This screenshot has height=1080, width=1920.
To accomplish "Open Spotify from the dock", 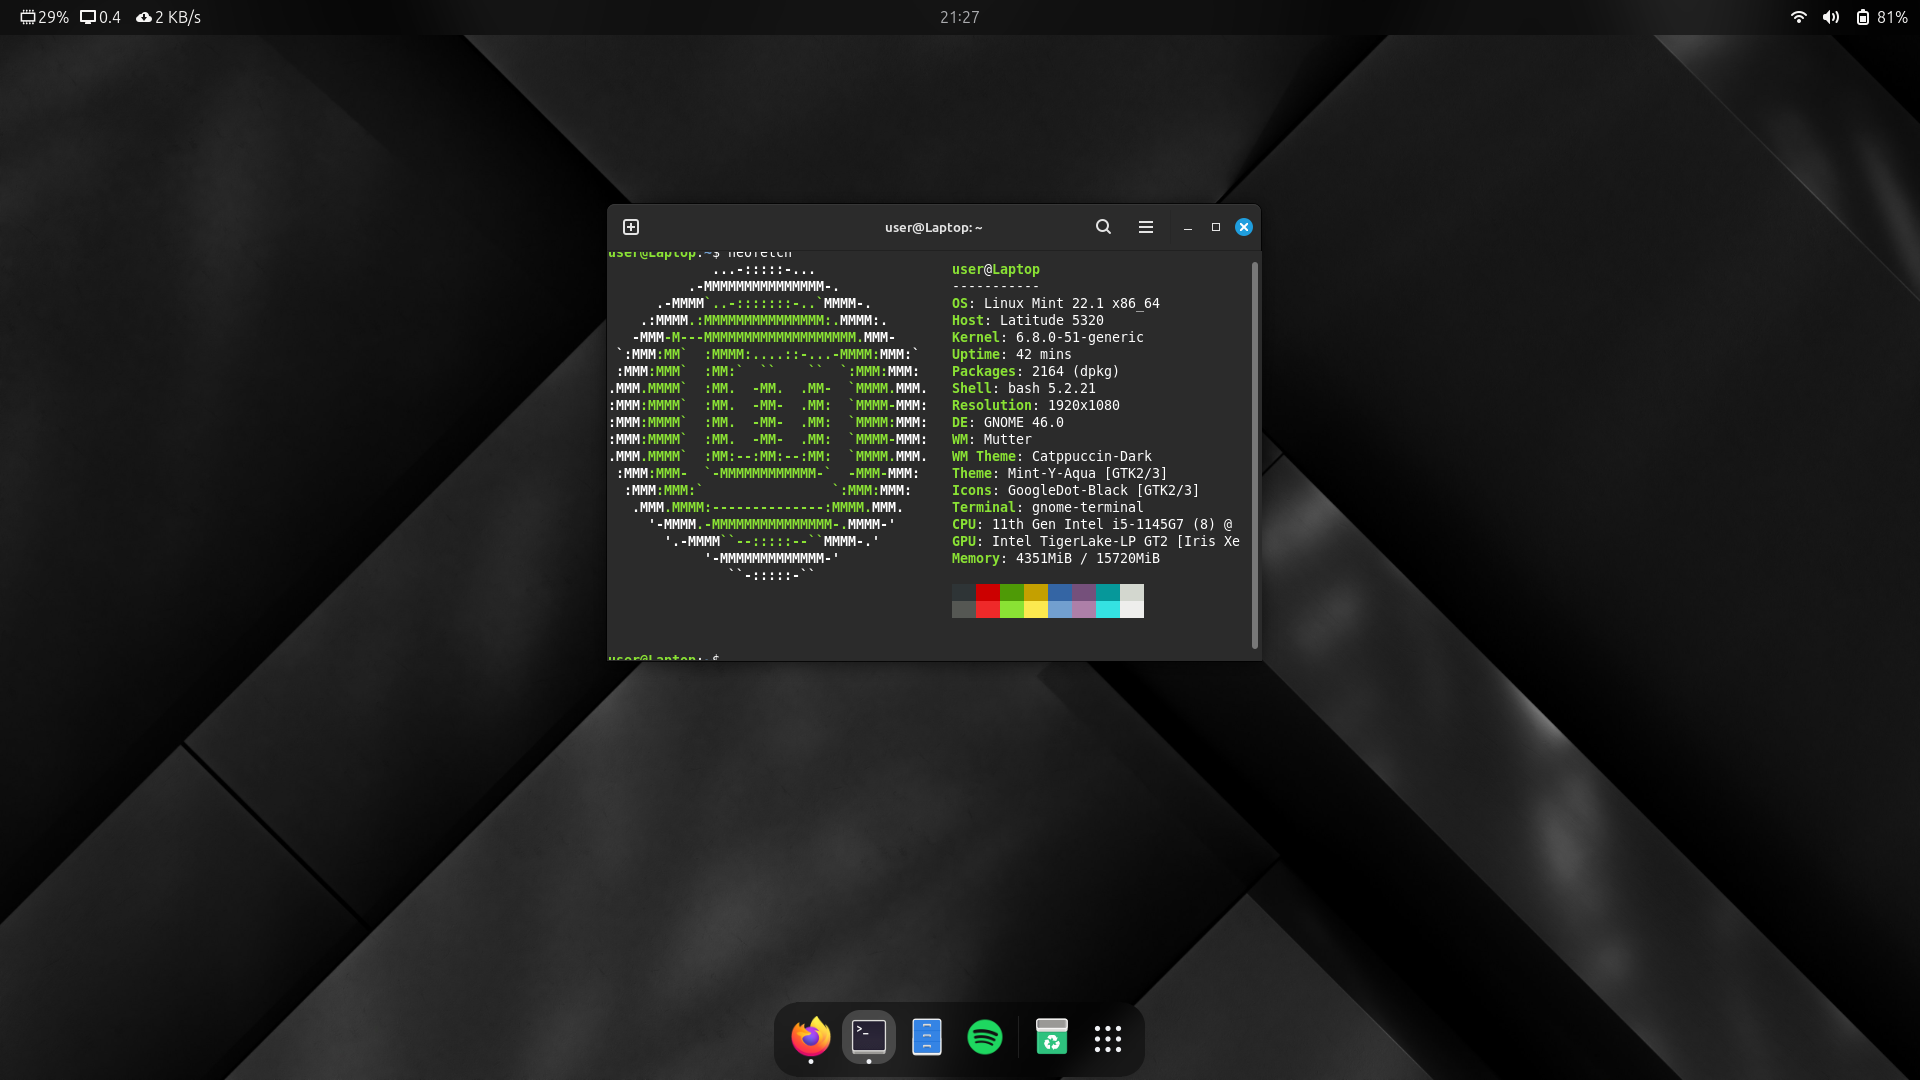I will 985,1037.
